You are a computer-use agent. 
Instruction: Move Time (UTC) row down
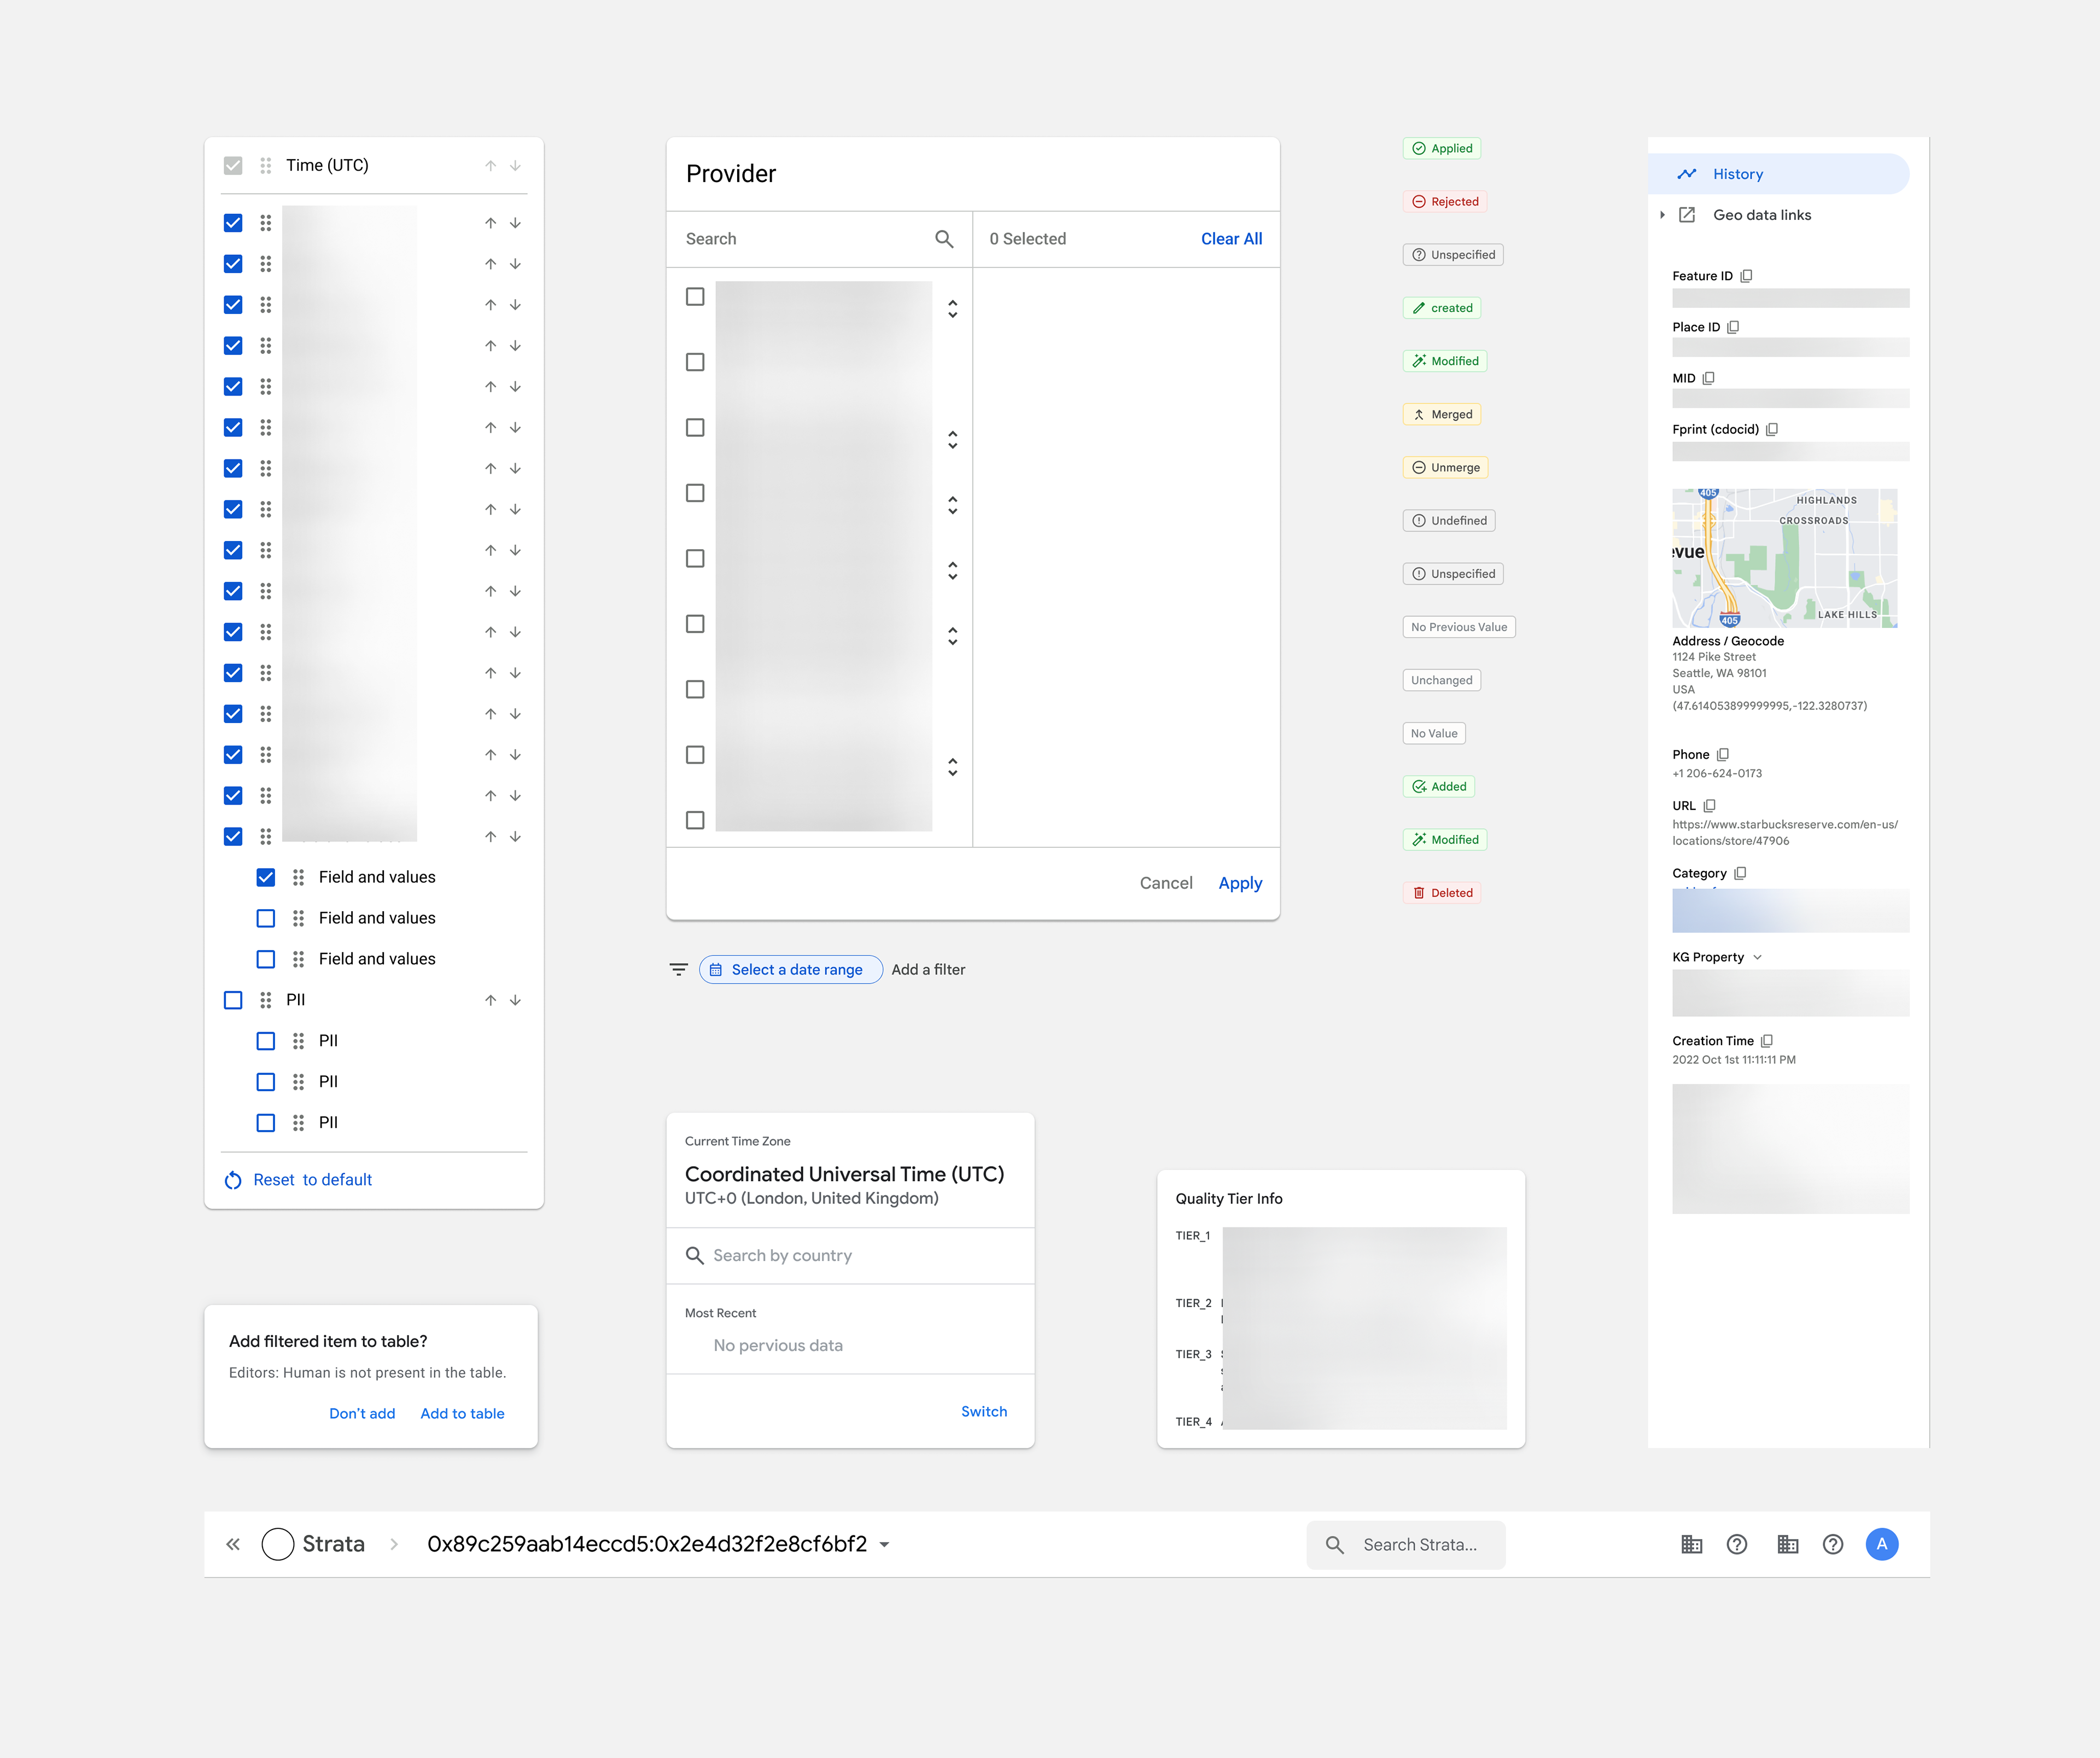(515, 166)
